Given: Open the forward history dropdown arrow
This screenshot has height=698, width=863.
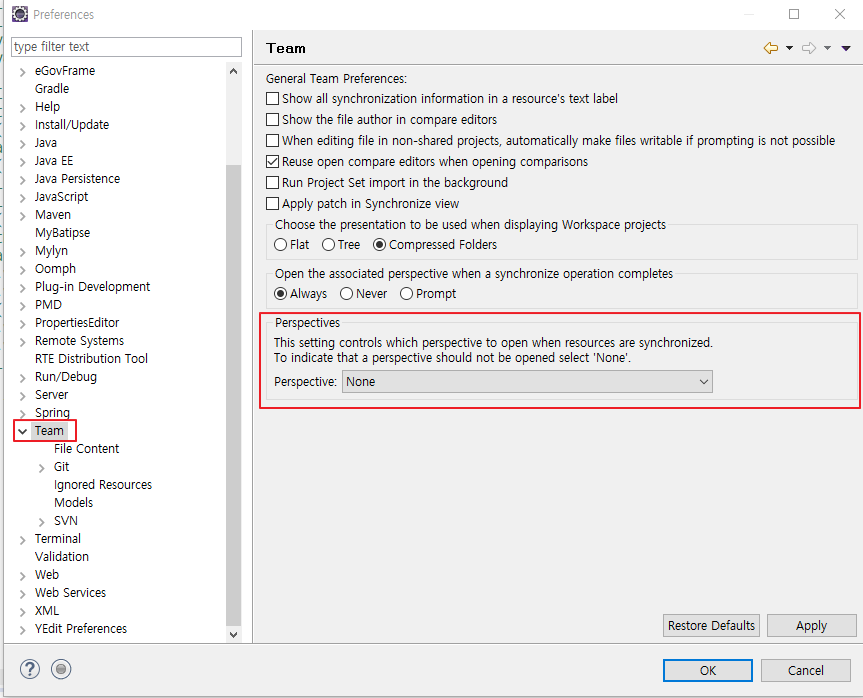Looking at the screenshot, I should [x=827, y=48].
